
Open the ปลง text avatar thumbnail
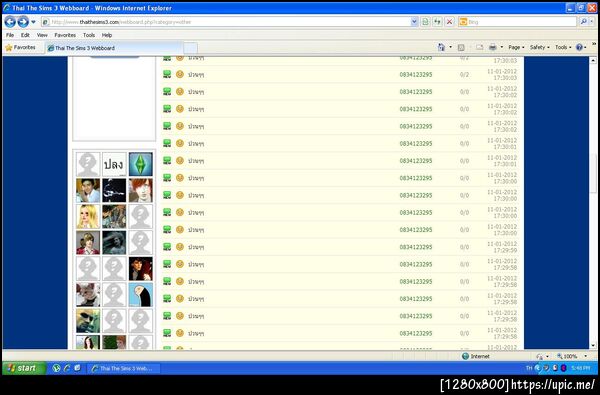pos(114,164)
